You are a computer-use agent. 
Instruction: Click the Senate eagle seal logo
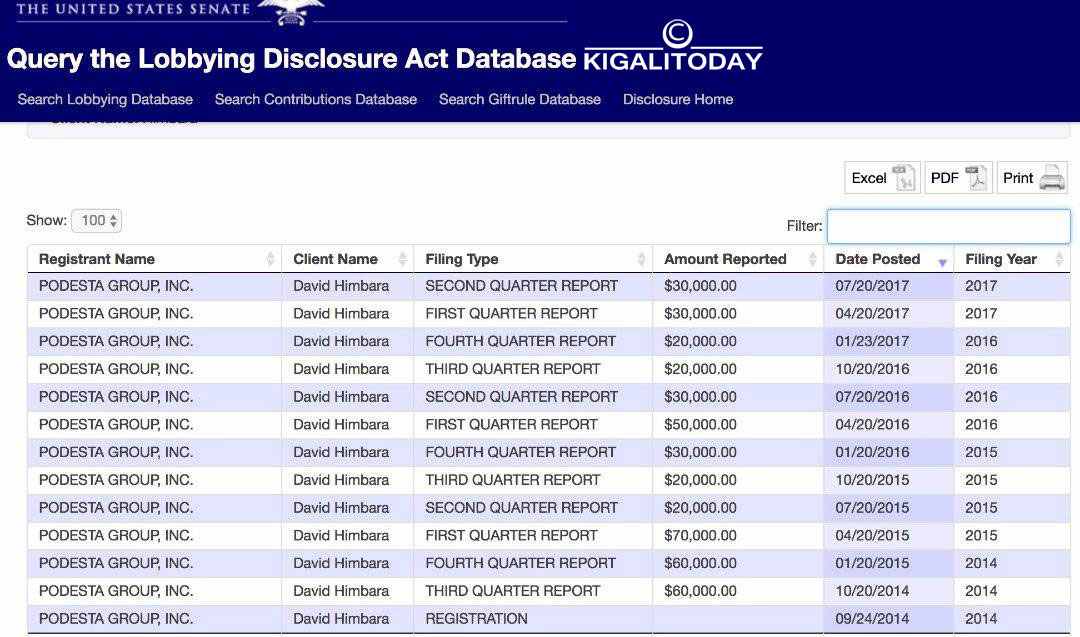point(291,12)
